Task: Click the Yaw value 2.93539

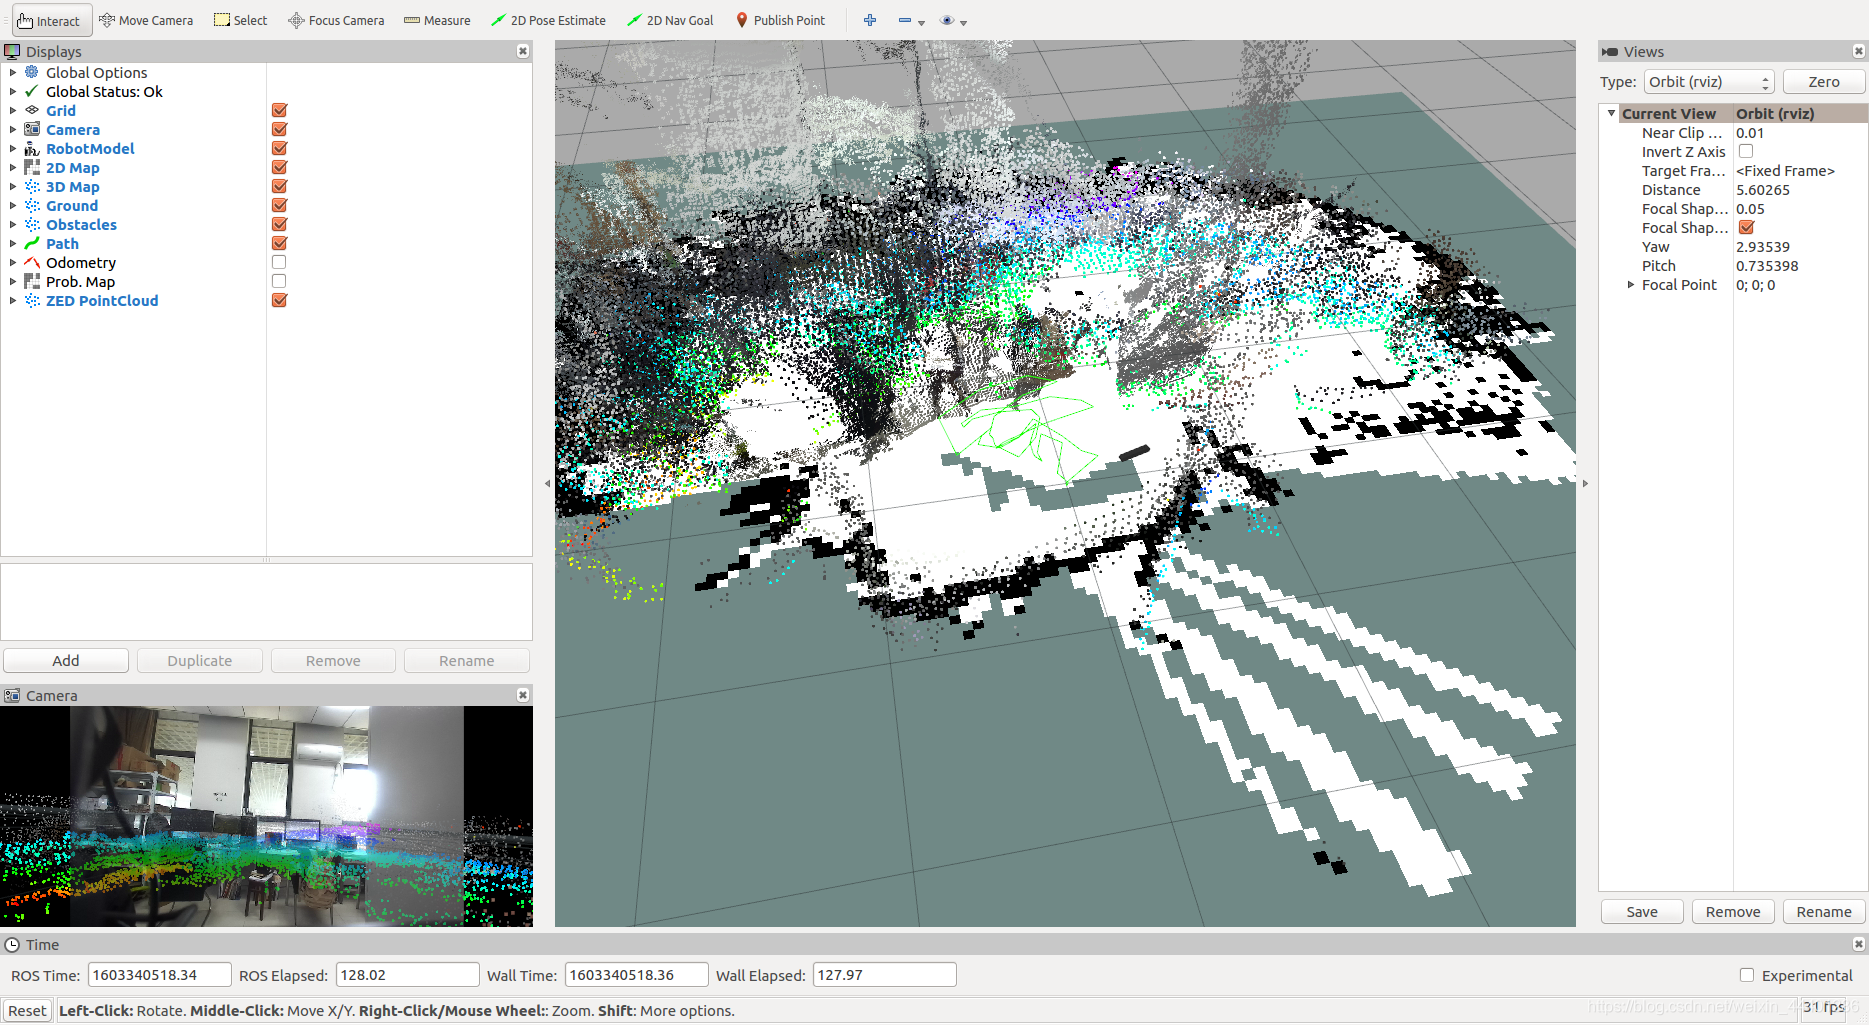Action: click(1763, 247)
